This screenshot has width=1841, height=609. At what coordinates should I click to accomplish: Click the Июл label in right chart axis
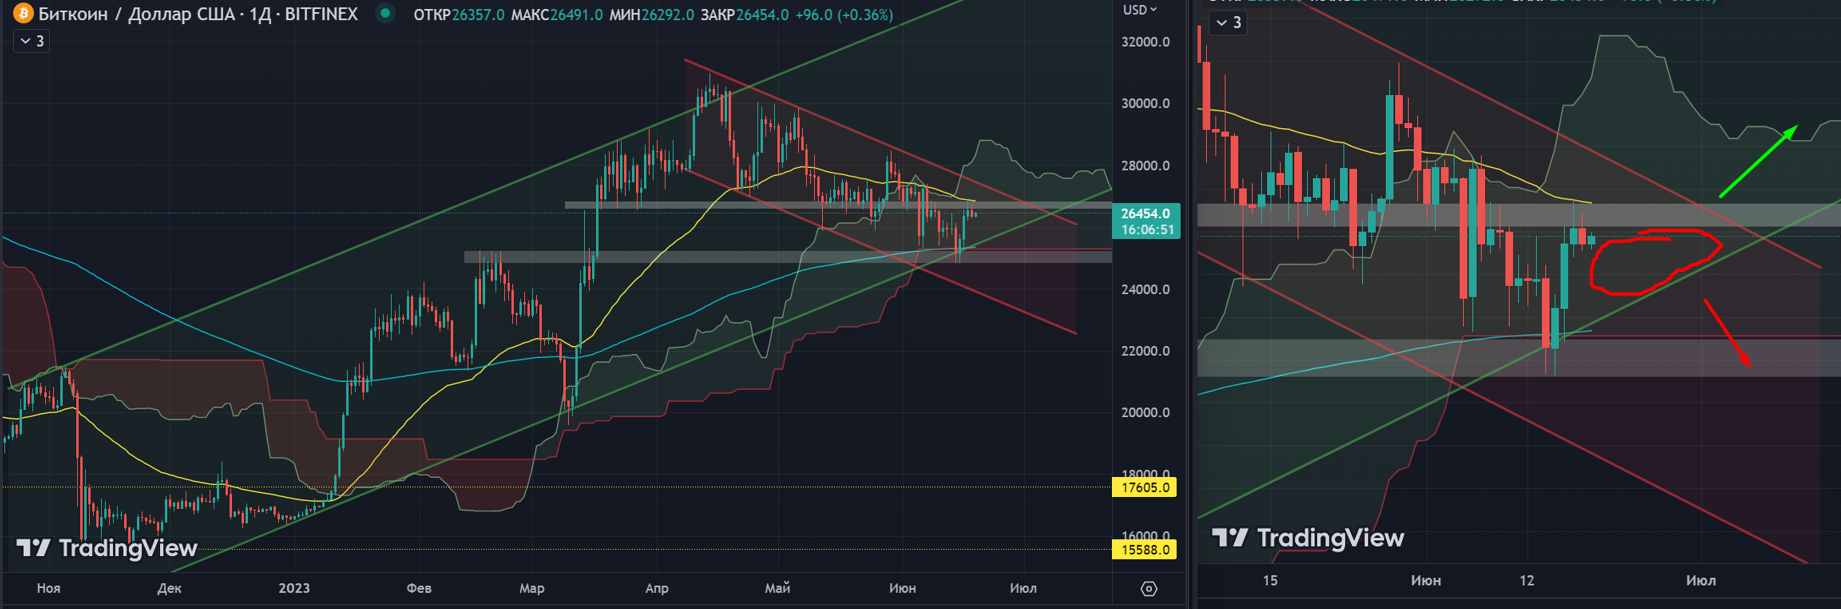(1701, 581)
